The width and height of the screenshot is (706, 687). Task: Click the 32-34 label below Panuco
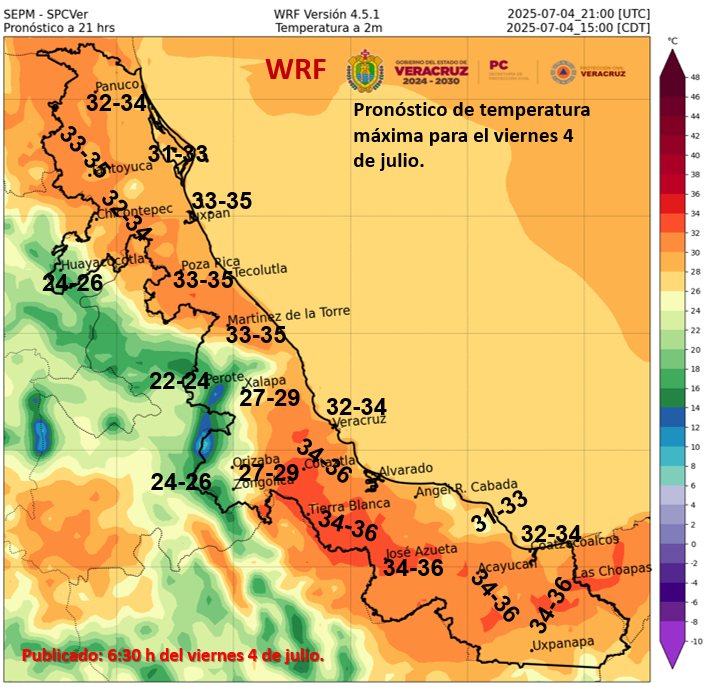116,102
